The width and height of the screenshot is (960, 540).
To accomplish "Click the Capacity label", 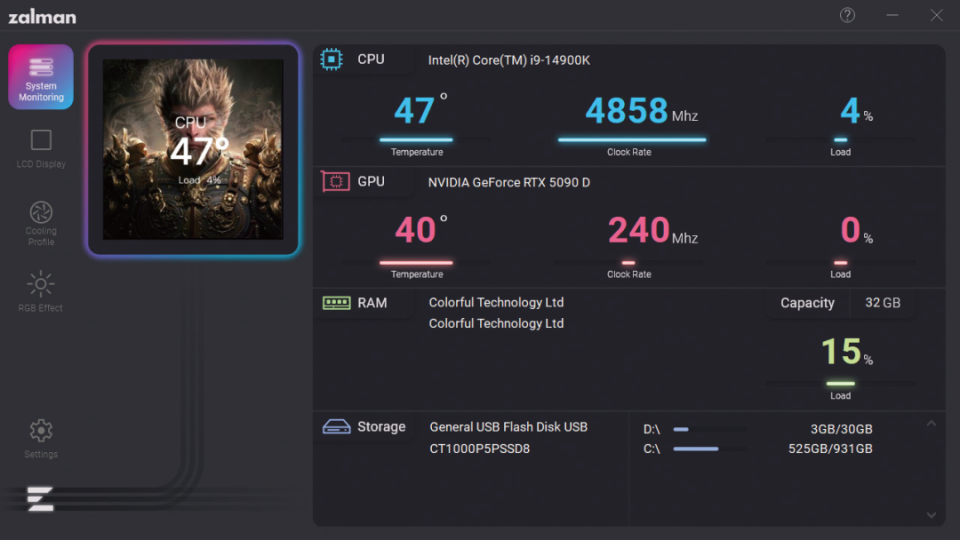I will click(x=807, y=303).
